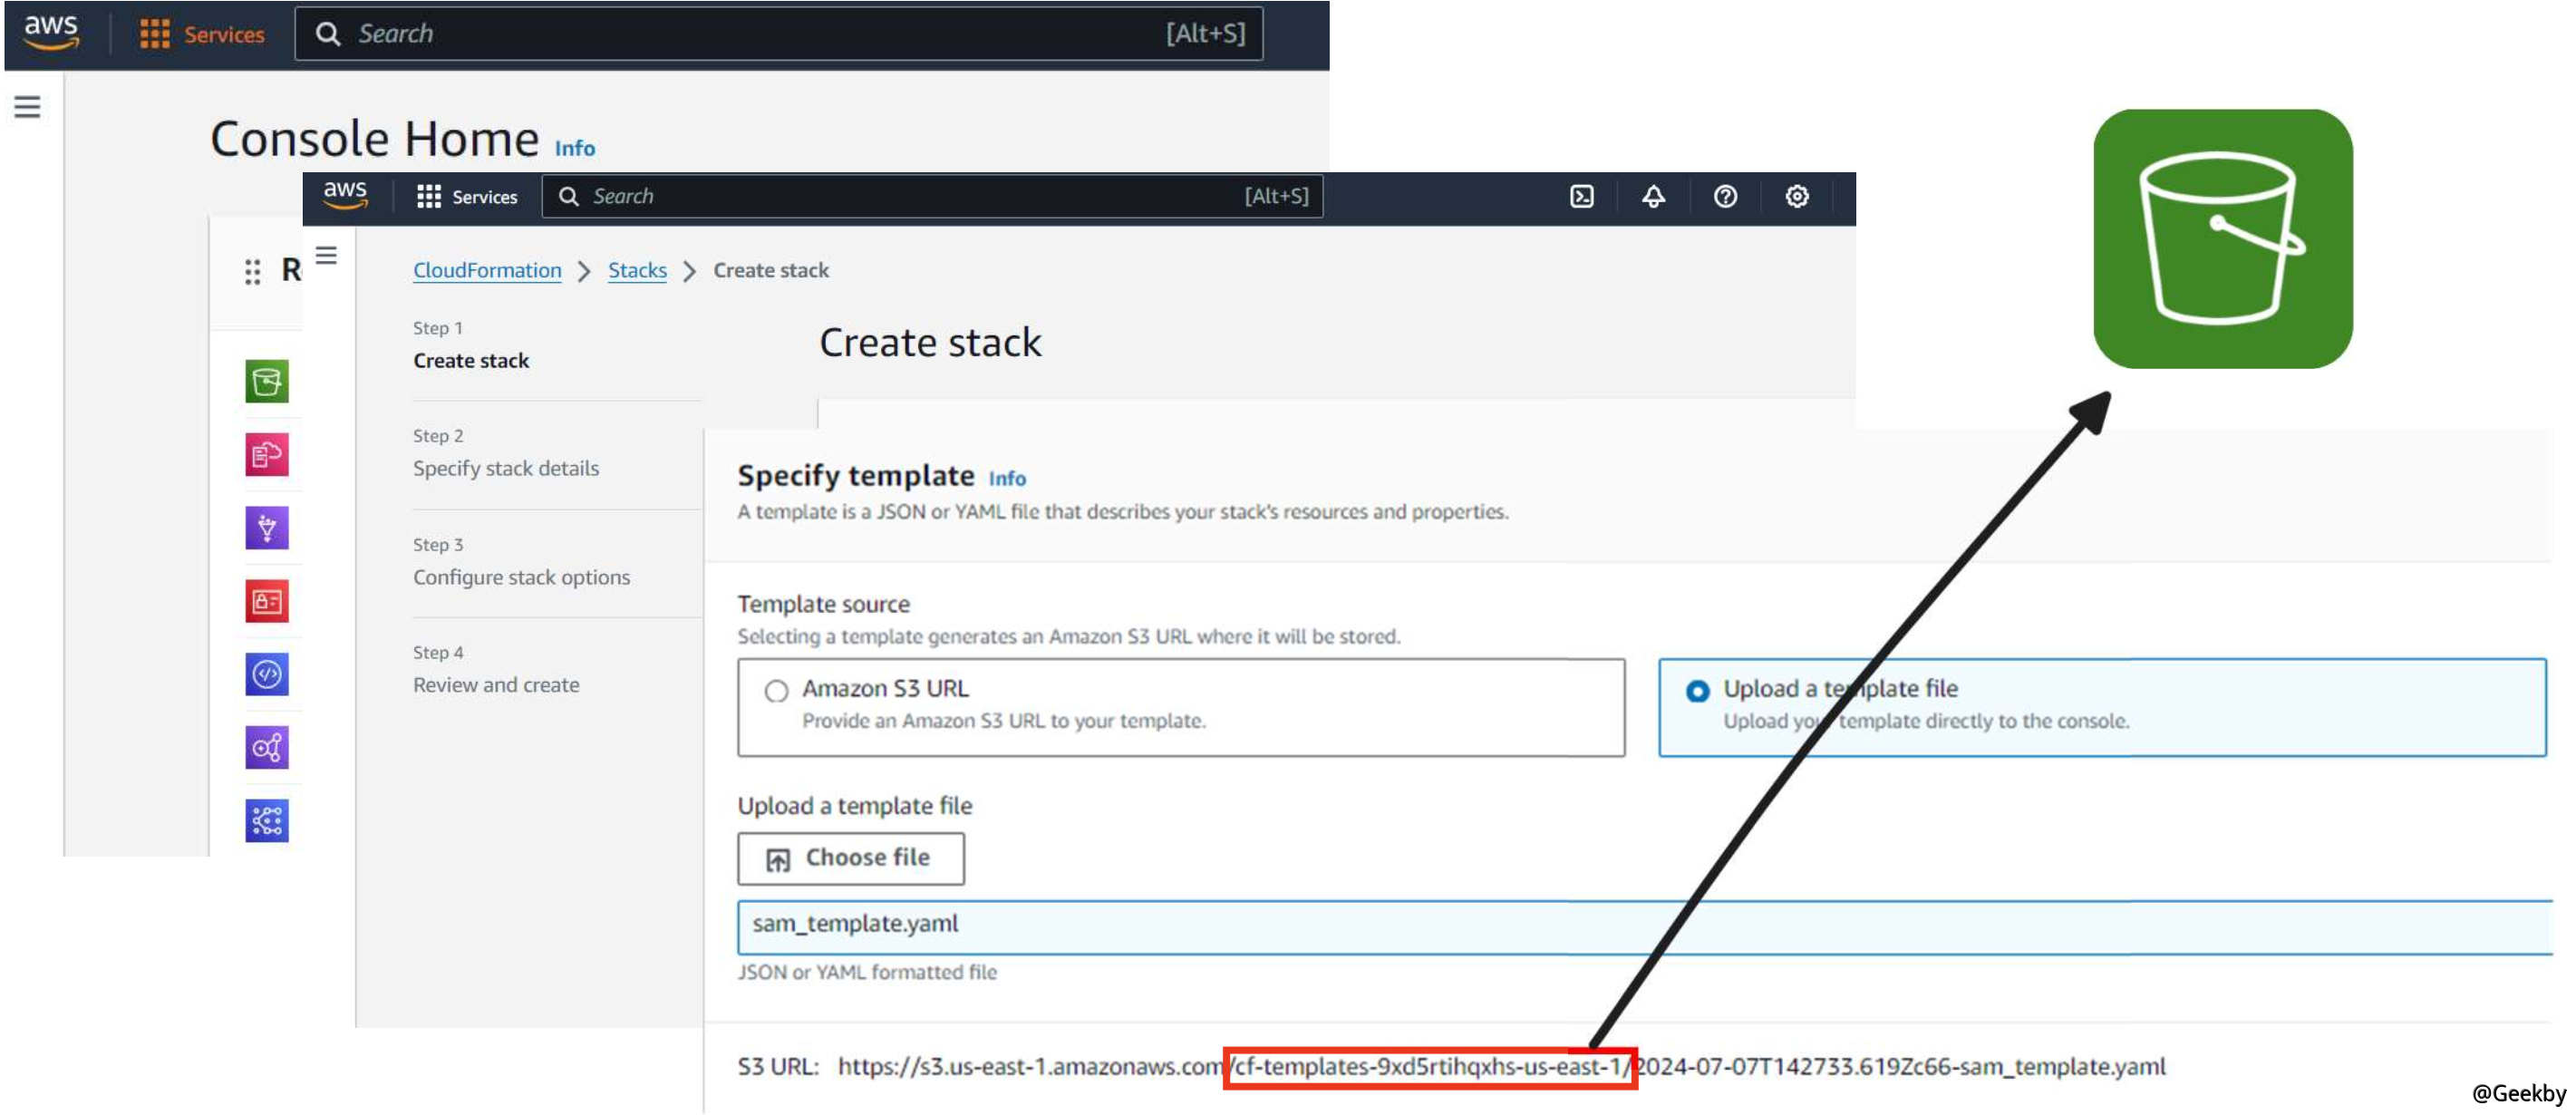Select Upload a template file radio option
This screenshot has height=1115, width=2576.
tap(1697, 691)
